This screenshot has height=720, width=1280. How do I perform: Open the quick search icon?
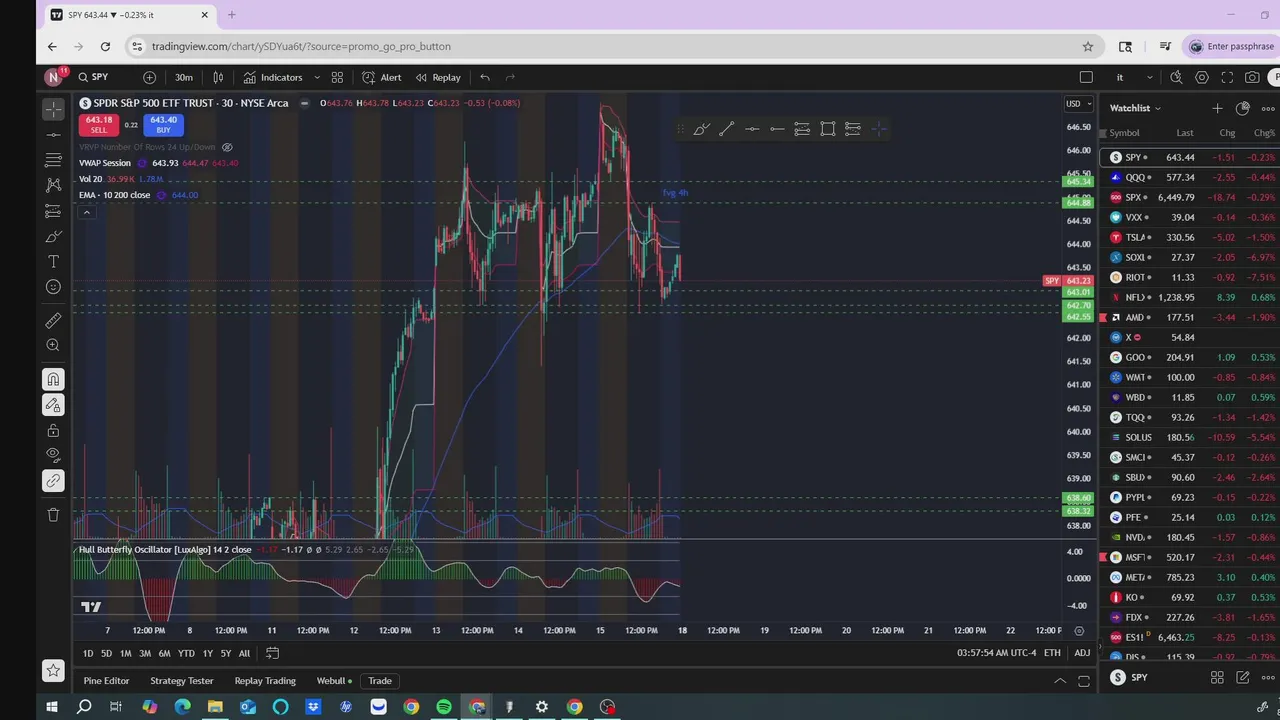click(x=1176, y=77)
